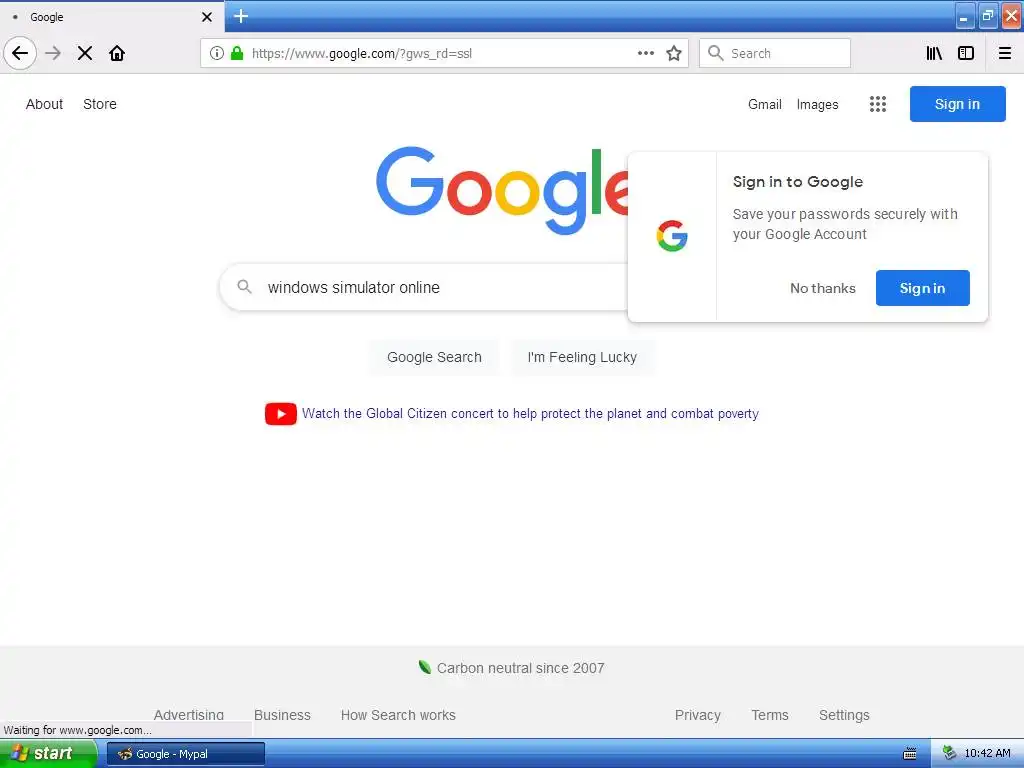
Task: Open the Advertising footer link
Action: [189, 714]
